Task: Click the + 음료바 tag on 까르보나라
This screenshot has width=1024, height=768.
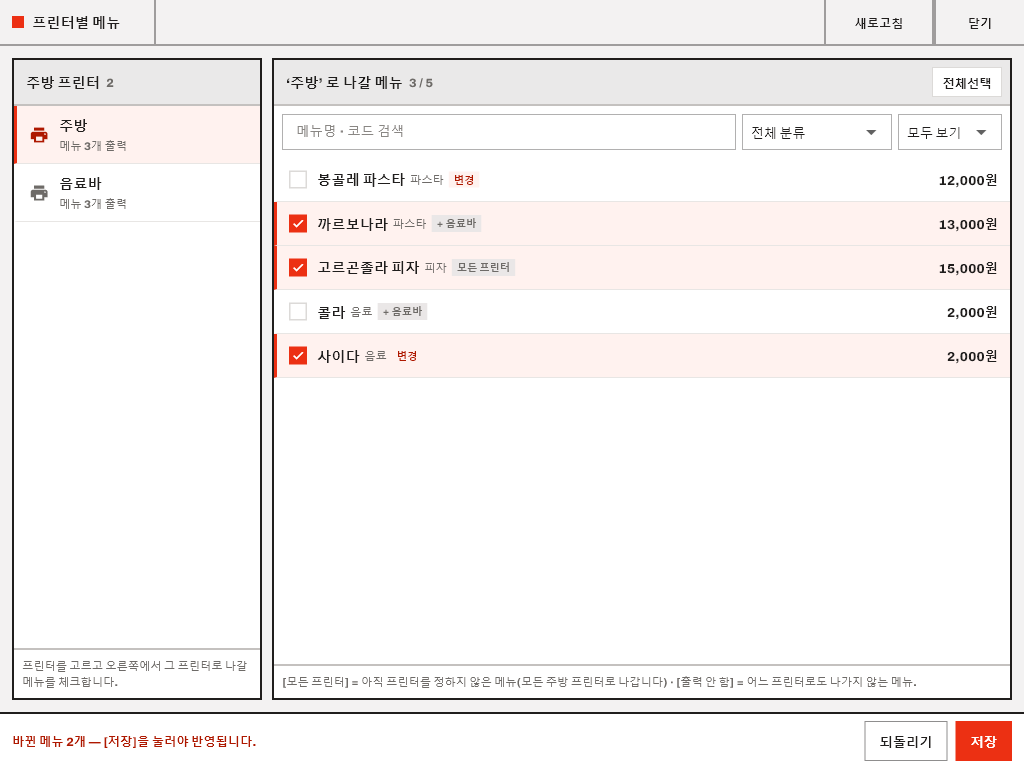Action: [x=456, y=223]
